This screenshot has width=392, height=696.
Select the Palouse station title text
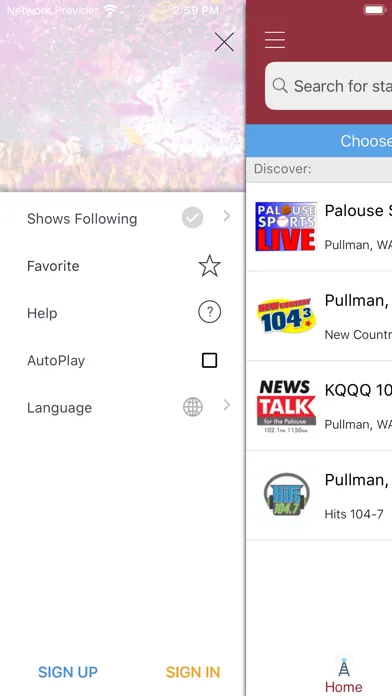[358, 210]
